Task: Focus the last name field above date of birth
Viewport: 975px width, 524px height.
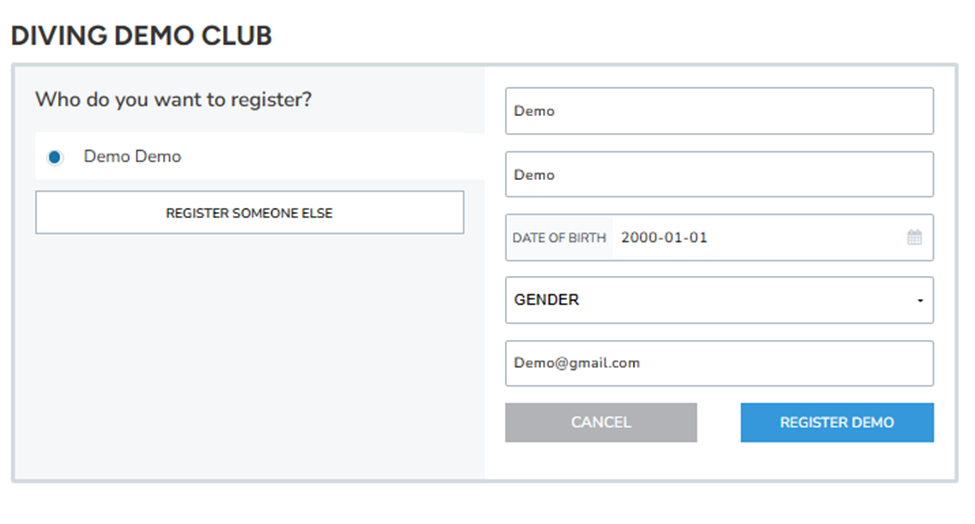Action: coord(719,175)
